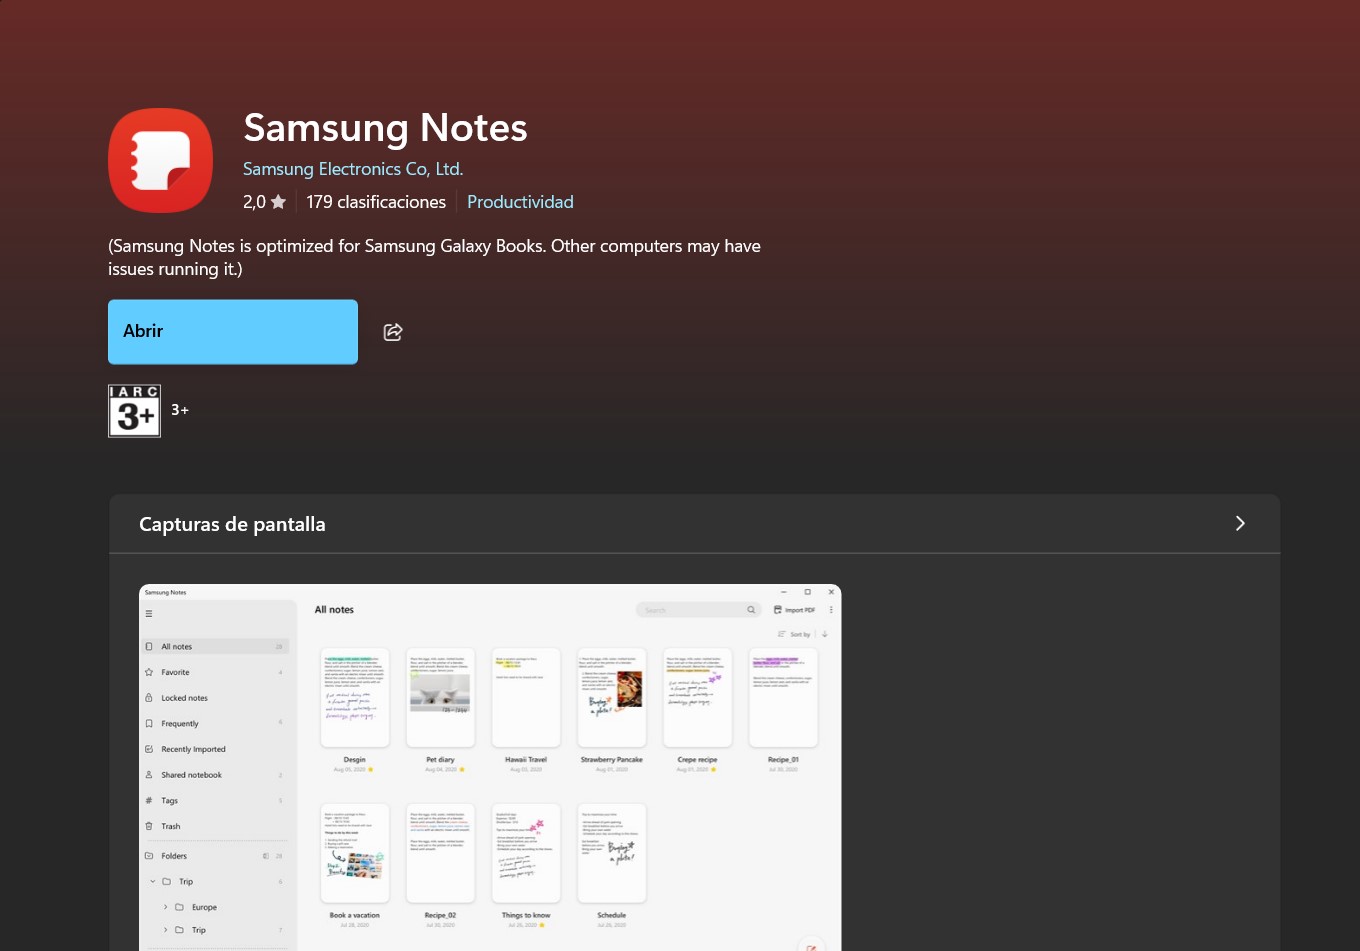Image resolution: width=1360 pixels, height=951 pixels.
Task: Click the red Samsung Notes app logo
Action: point(160,160)
